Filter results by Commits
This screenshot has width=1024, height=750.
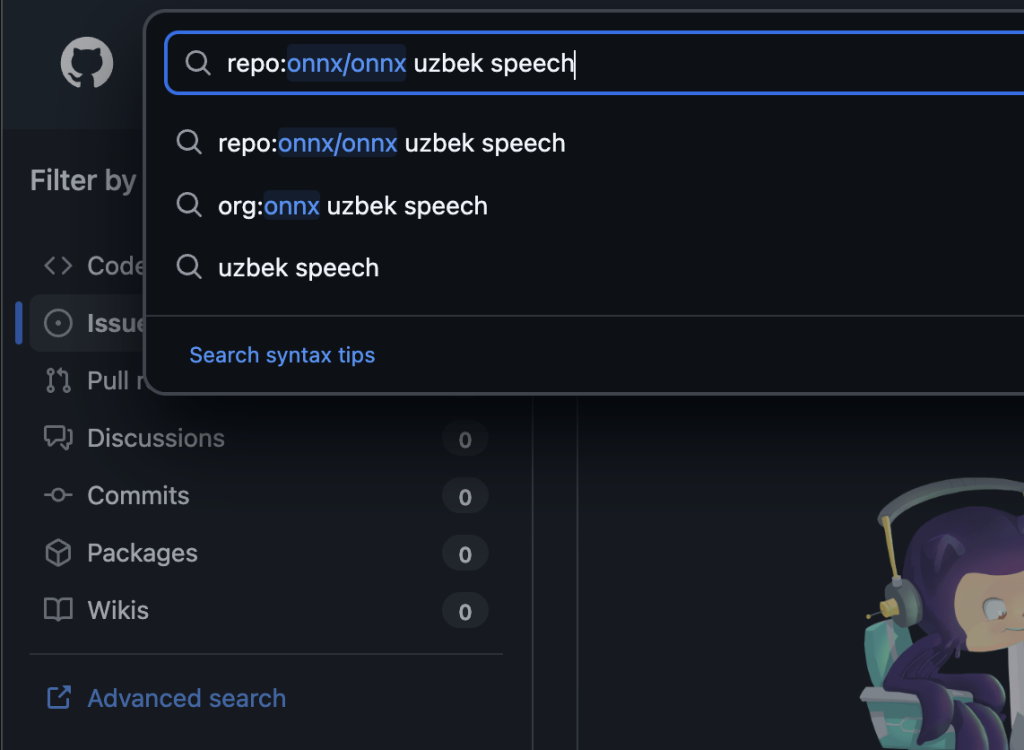pos(138,496)
